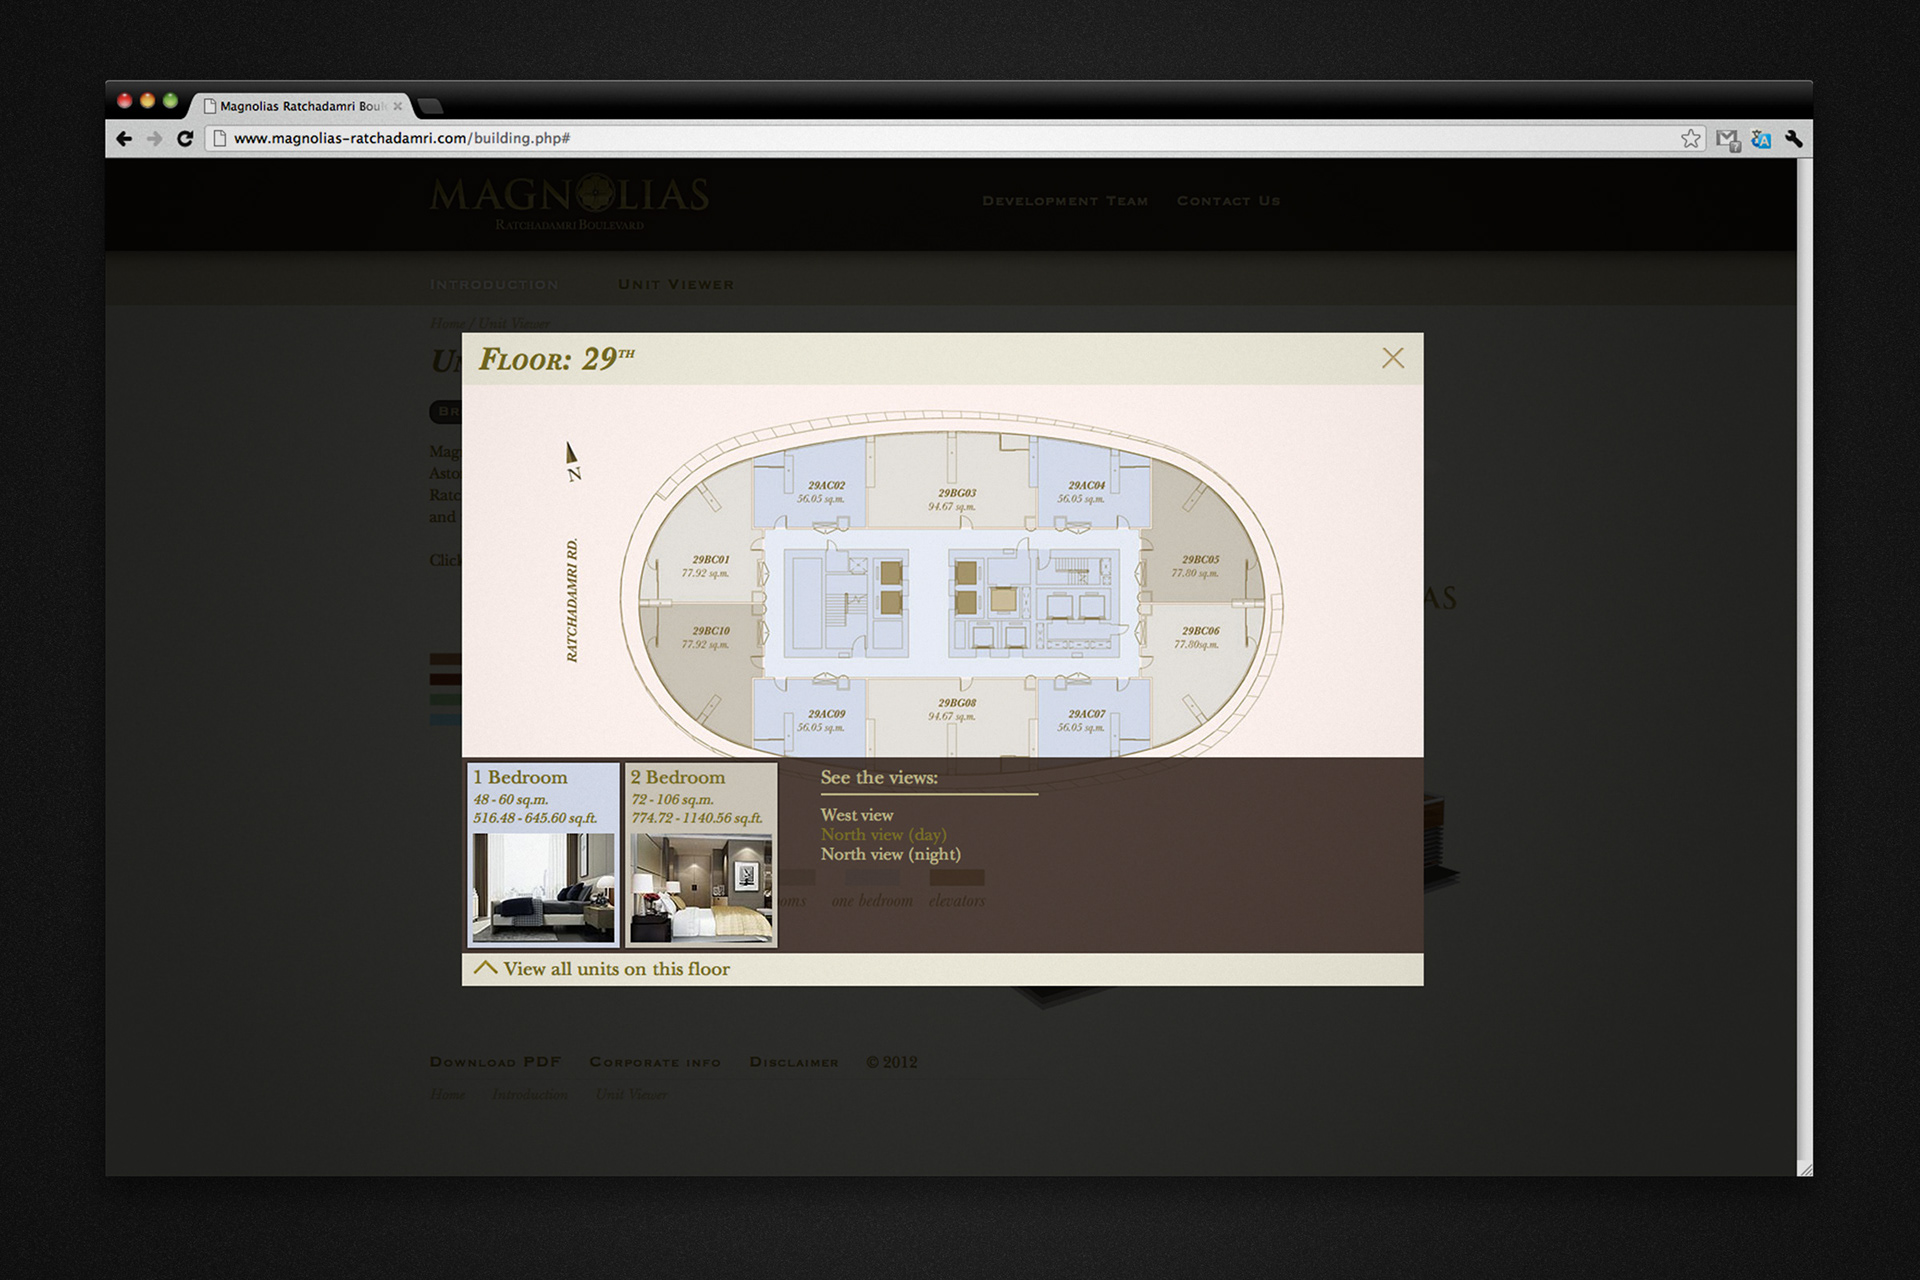
Task: Click the Download PDF footer link
Action: click(495, 1062)
